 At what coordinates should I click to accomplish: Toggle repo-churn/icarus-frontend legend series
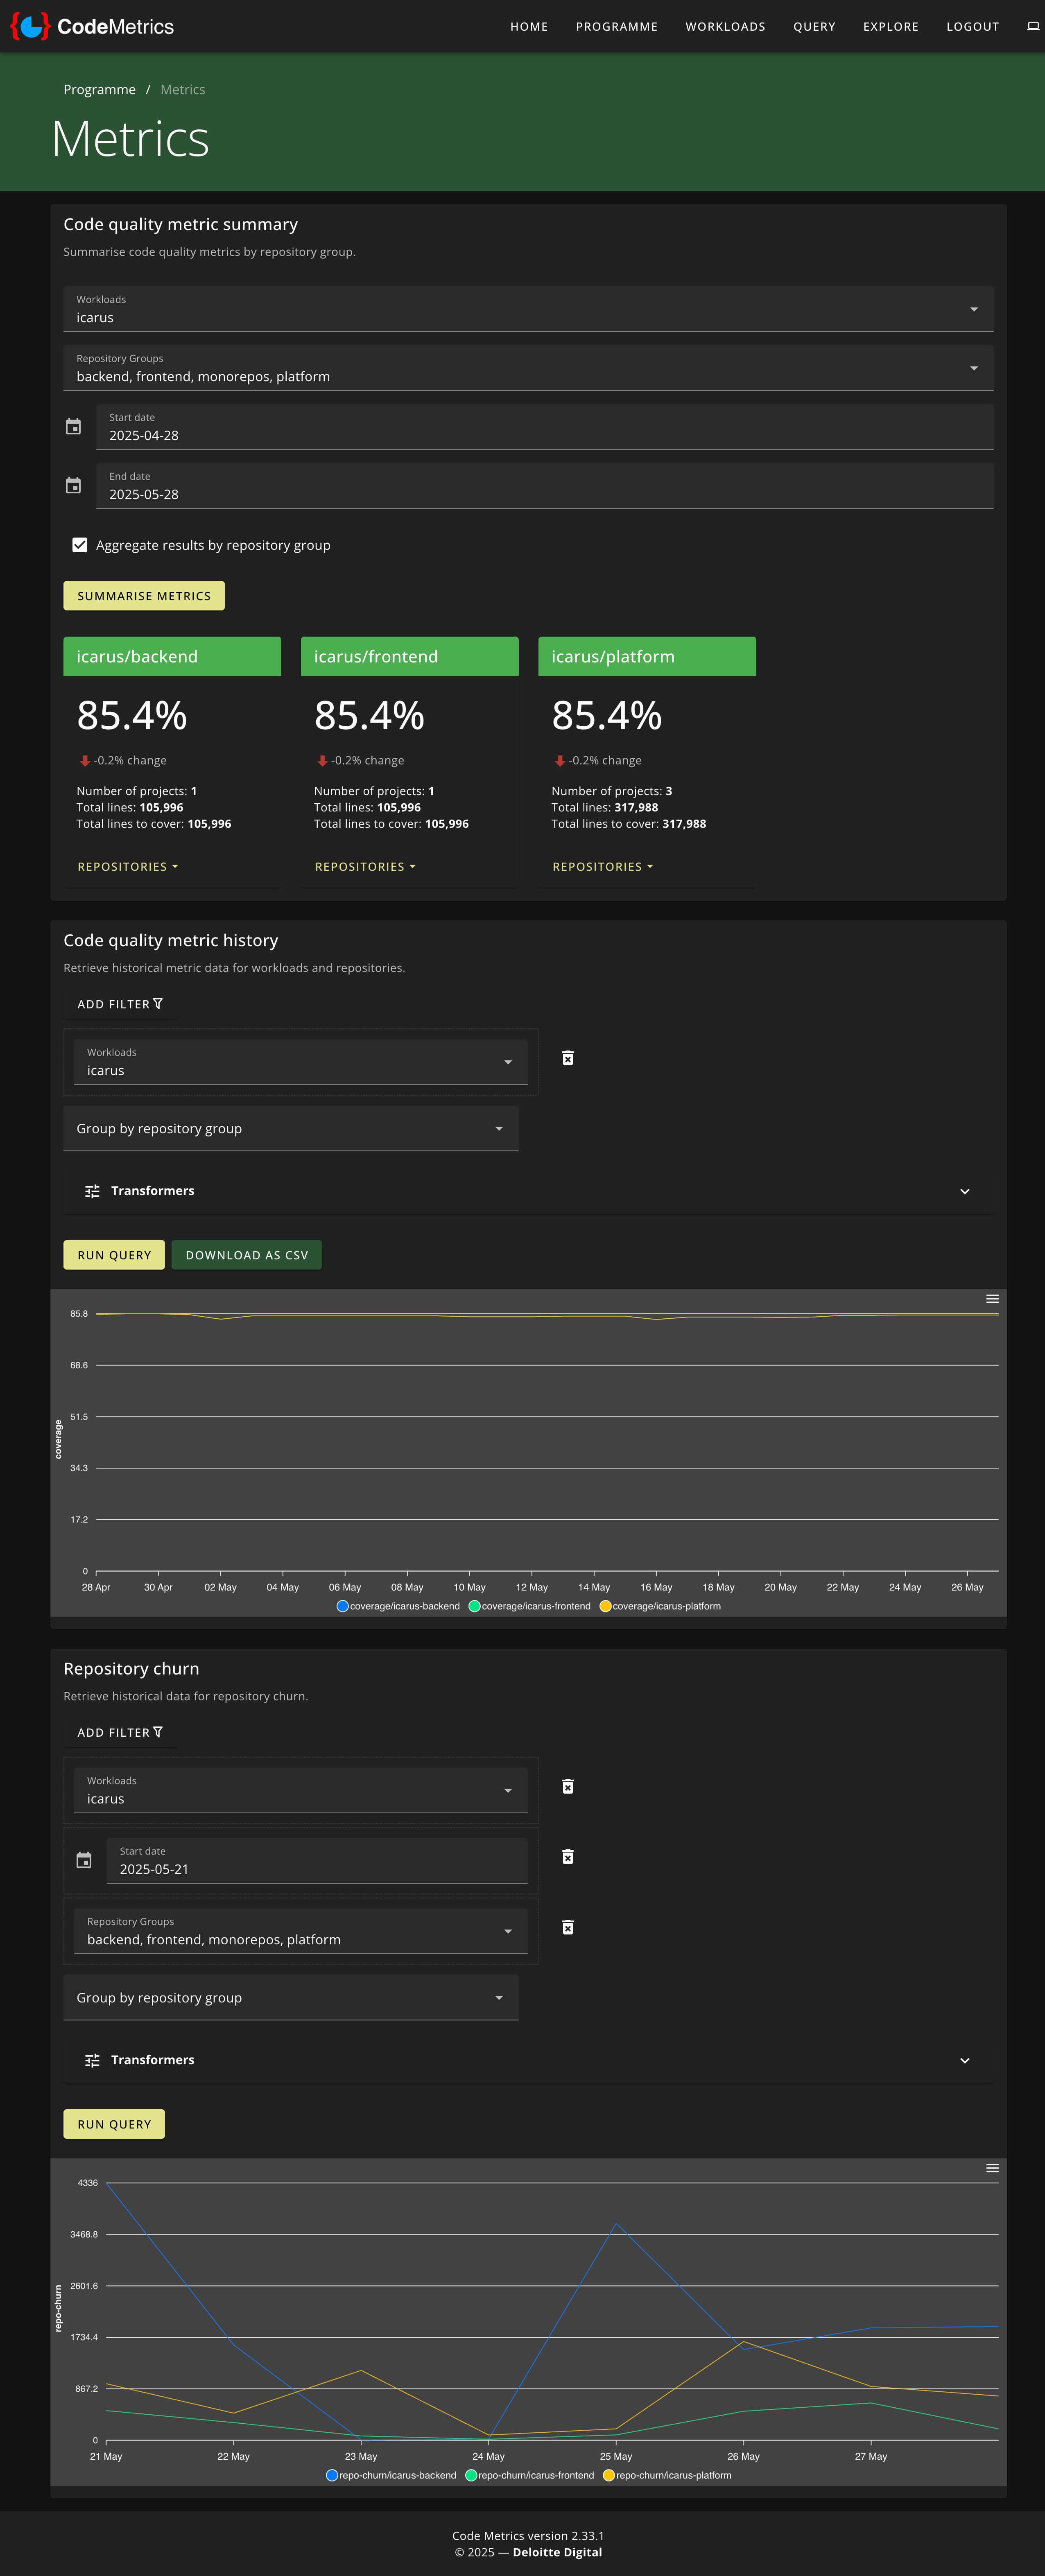529,2475
